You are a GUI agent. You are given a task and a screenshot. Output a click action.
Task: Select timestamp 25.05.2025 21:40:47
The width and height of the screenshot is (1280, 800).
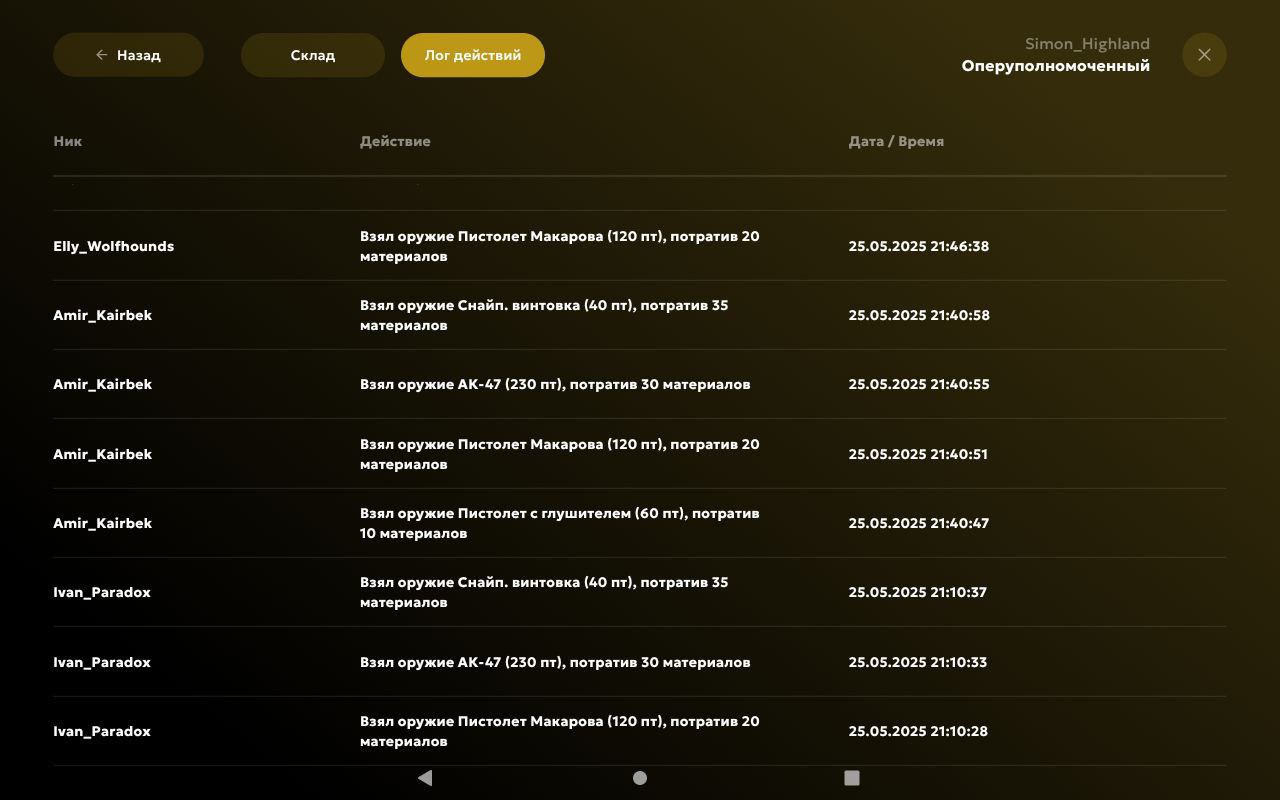919,523
